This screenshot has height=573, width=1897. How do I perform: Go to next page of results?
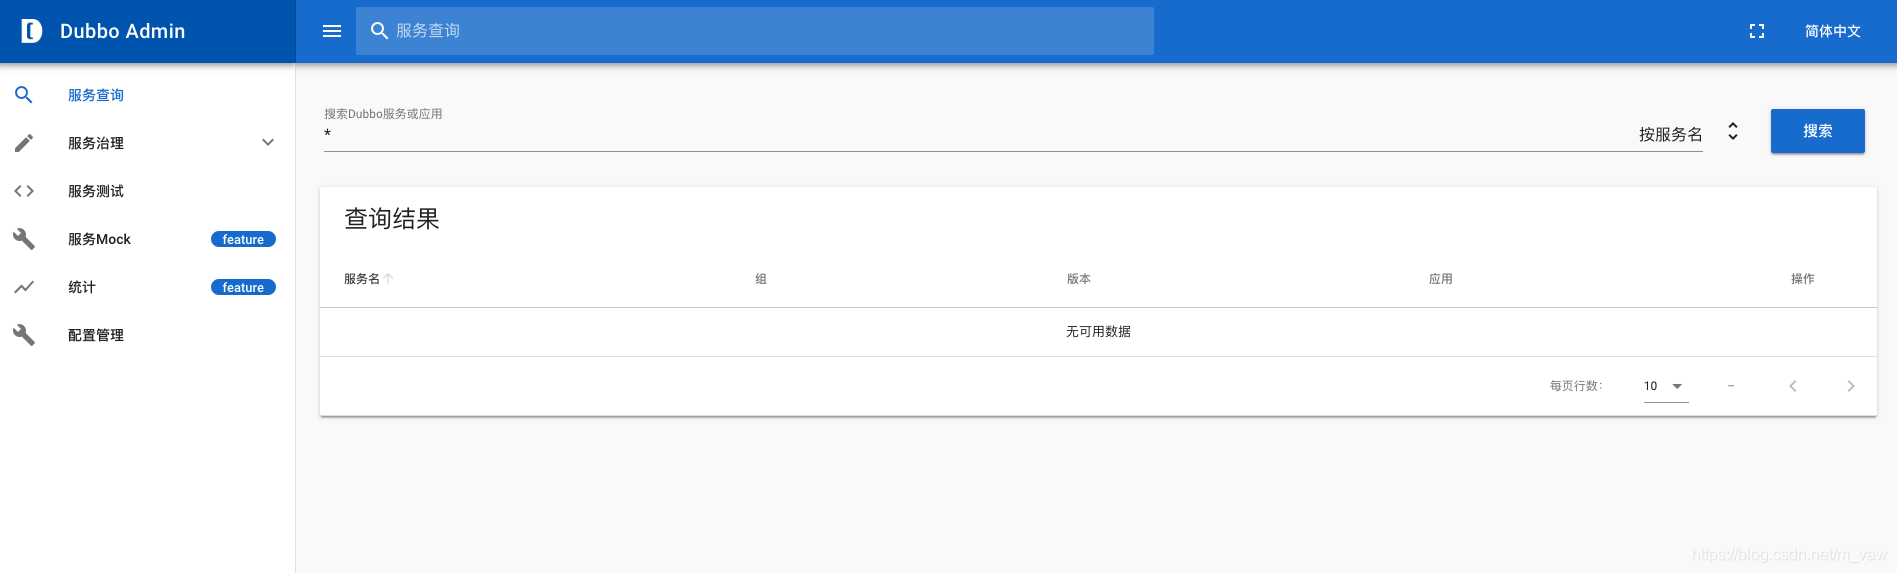(x=1851, y=386)
